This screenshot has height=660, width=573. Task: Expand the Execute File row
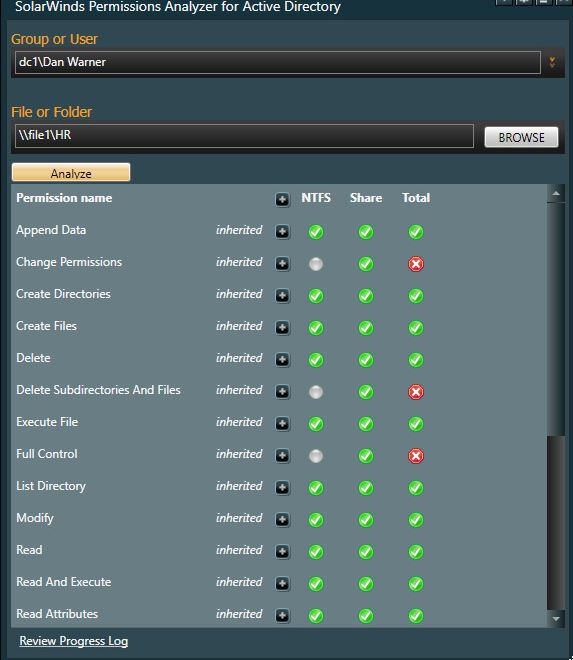[x=283, y=423]
